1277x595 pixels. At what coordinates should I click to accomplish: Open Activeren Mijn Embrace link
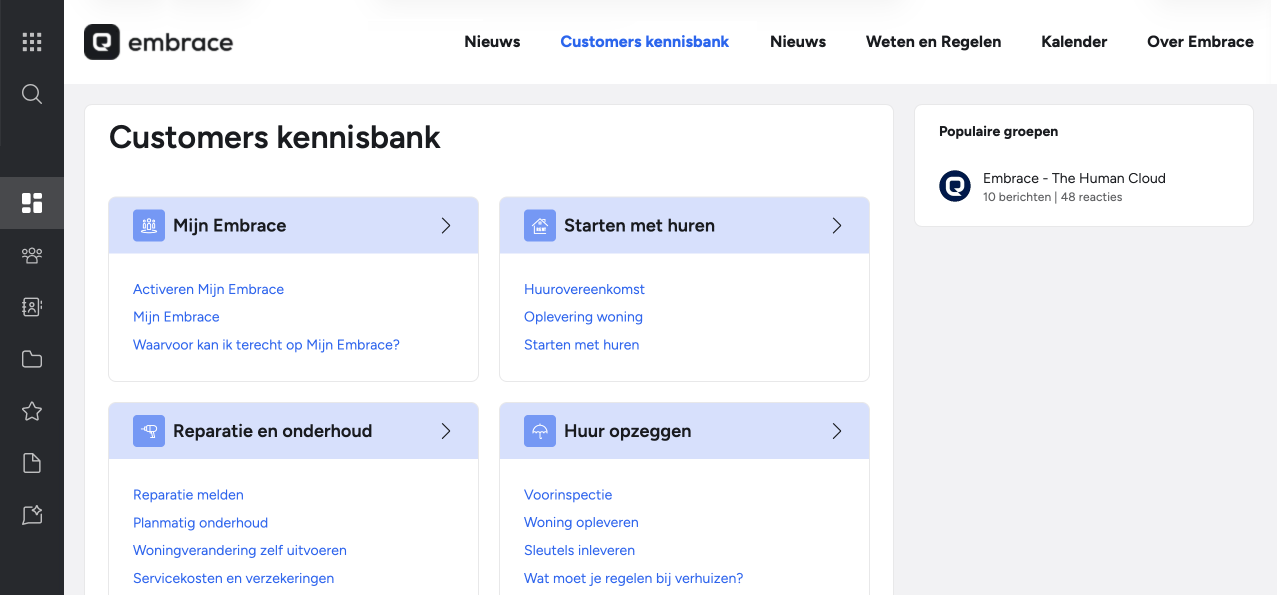click(208, 289)
